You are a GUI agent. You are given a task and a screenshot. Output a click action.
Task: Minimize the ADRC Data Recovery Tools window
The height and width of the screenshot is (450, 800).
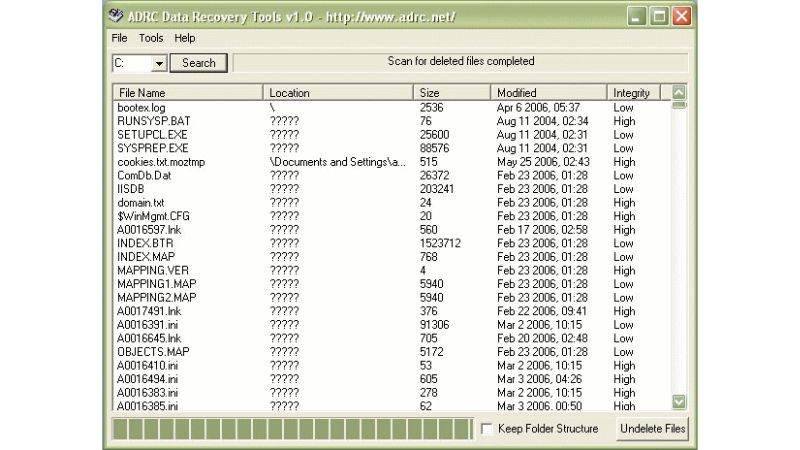coord(636,16)
